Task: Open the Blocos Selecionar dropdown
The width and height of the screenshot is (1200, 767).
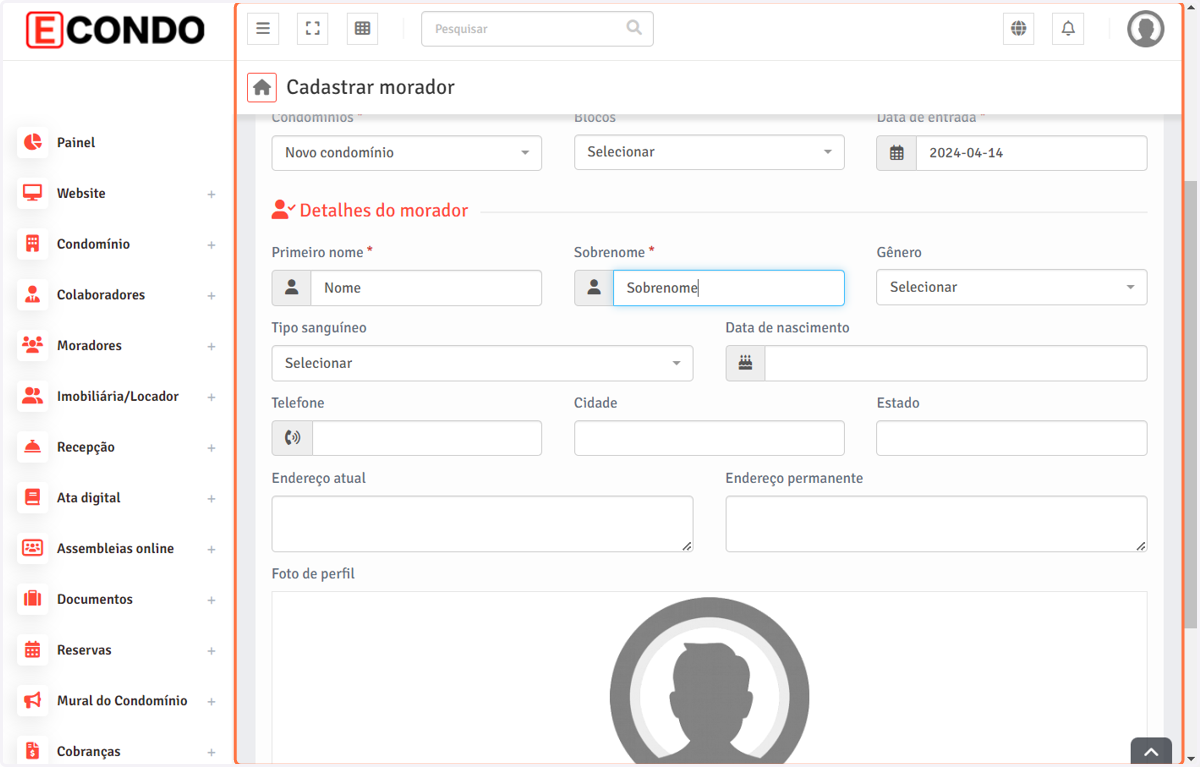Action: point(709,152)
